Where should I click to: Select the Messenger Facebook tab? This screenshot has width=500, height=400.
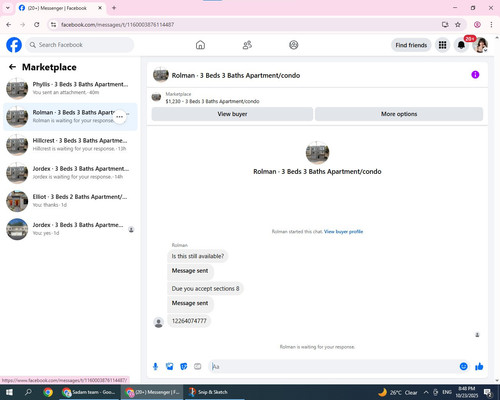click(61, 8)
